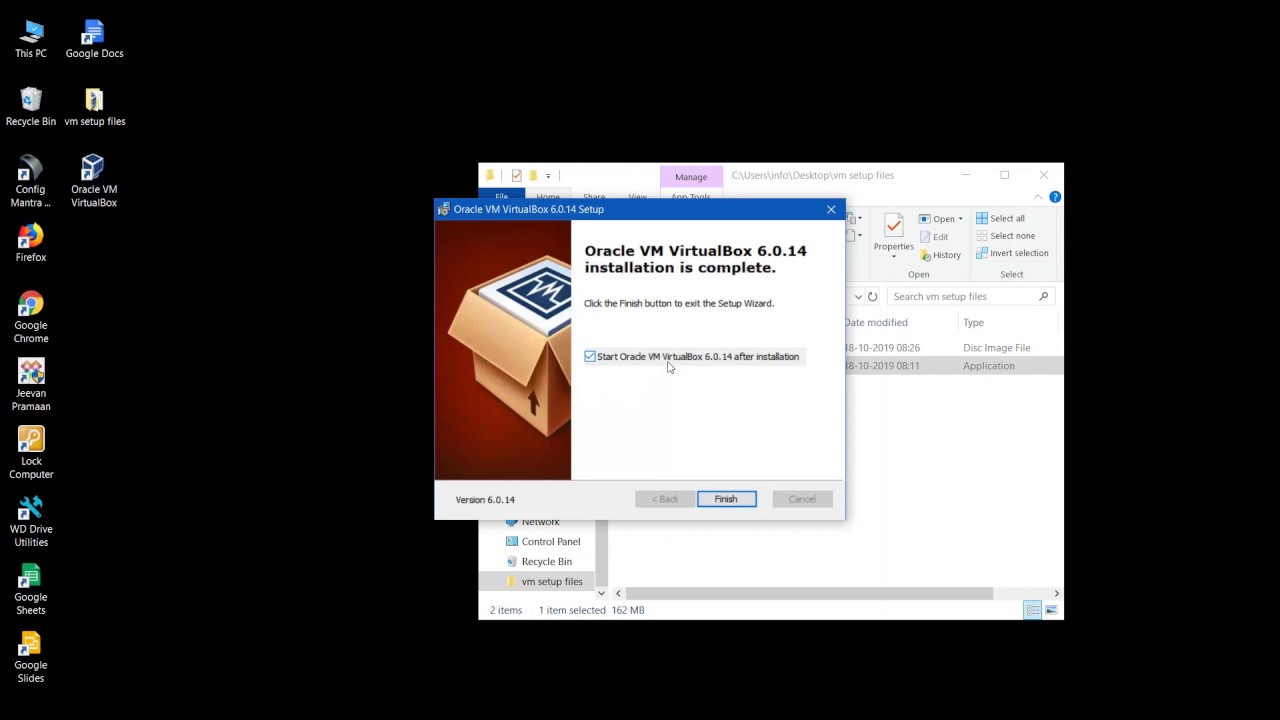Open the Customize Quick Access Toolbar dropdown
This screenshot has height=720, width=1280.
[548, 176]
